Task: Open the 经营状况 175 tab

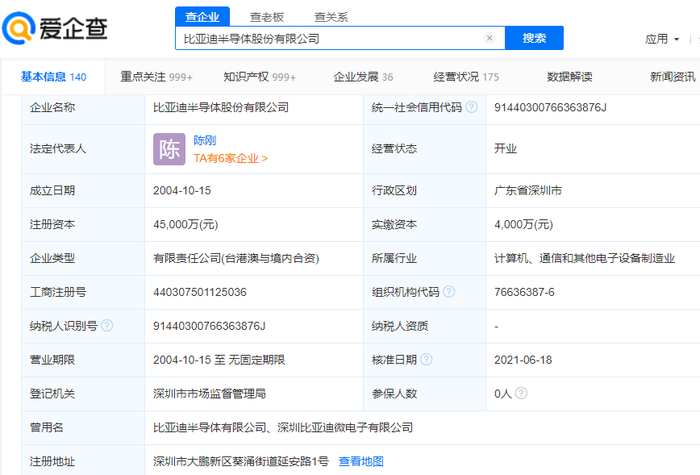Action: coord(466,77)
